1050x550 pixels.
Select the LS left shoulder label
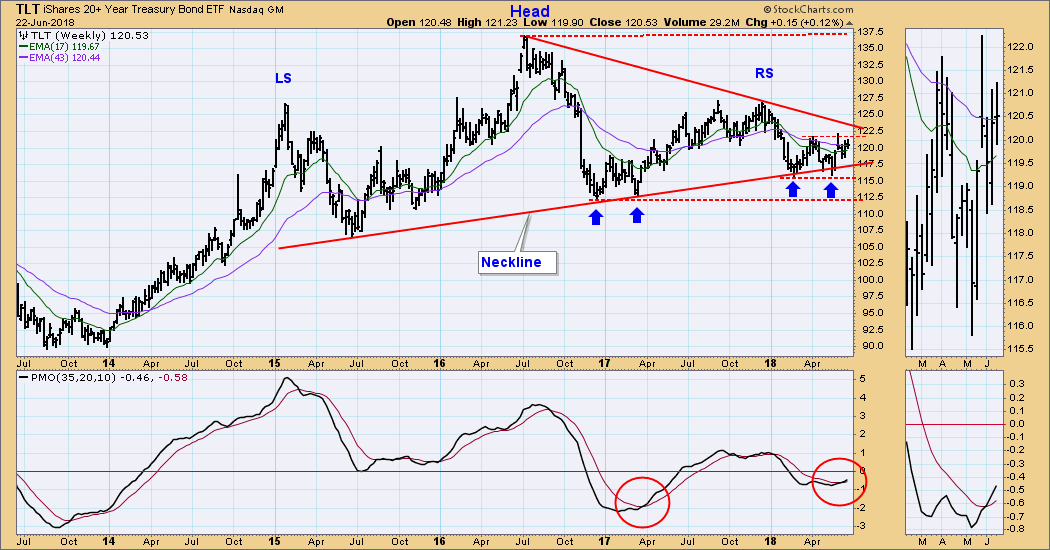point(285,77)
